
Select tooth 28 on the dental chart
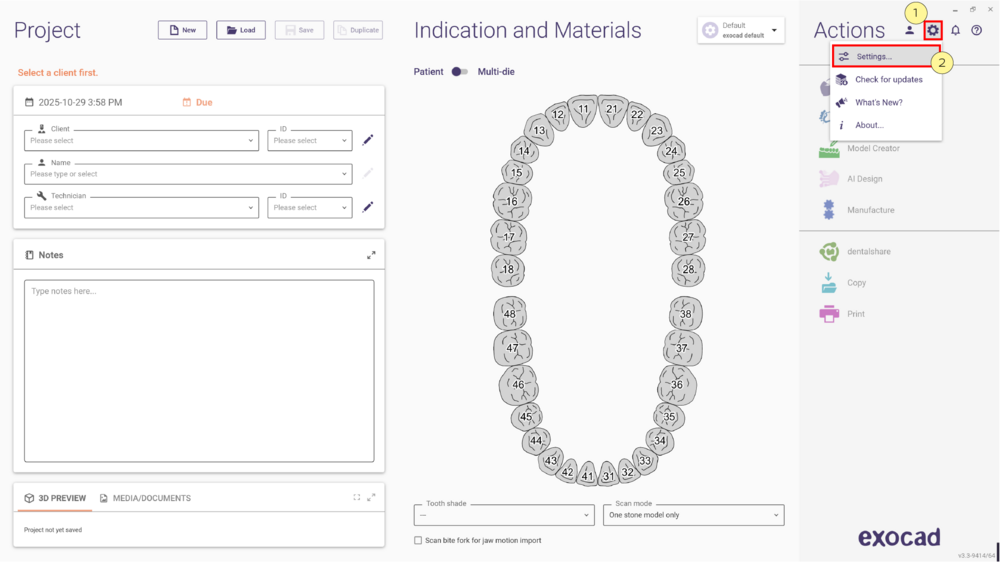688,269
